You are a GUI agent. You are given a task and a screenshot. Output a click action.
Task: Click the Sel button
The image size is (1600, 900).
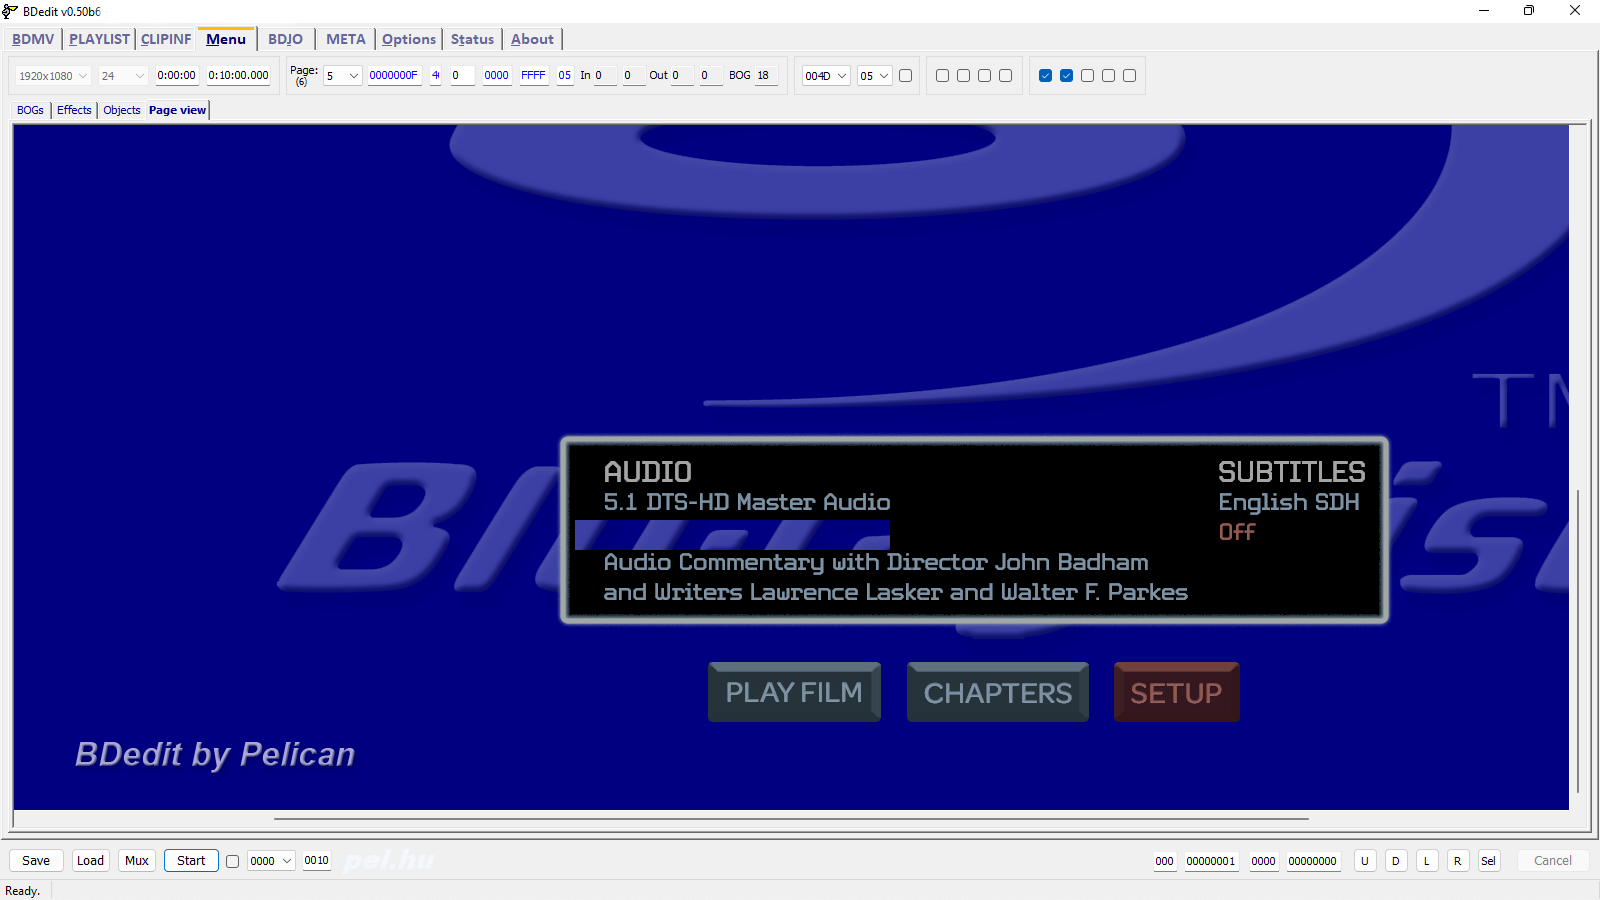click(x=1489, y=861)
